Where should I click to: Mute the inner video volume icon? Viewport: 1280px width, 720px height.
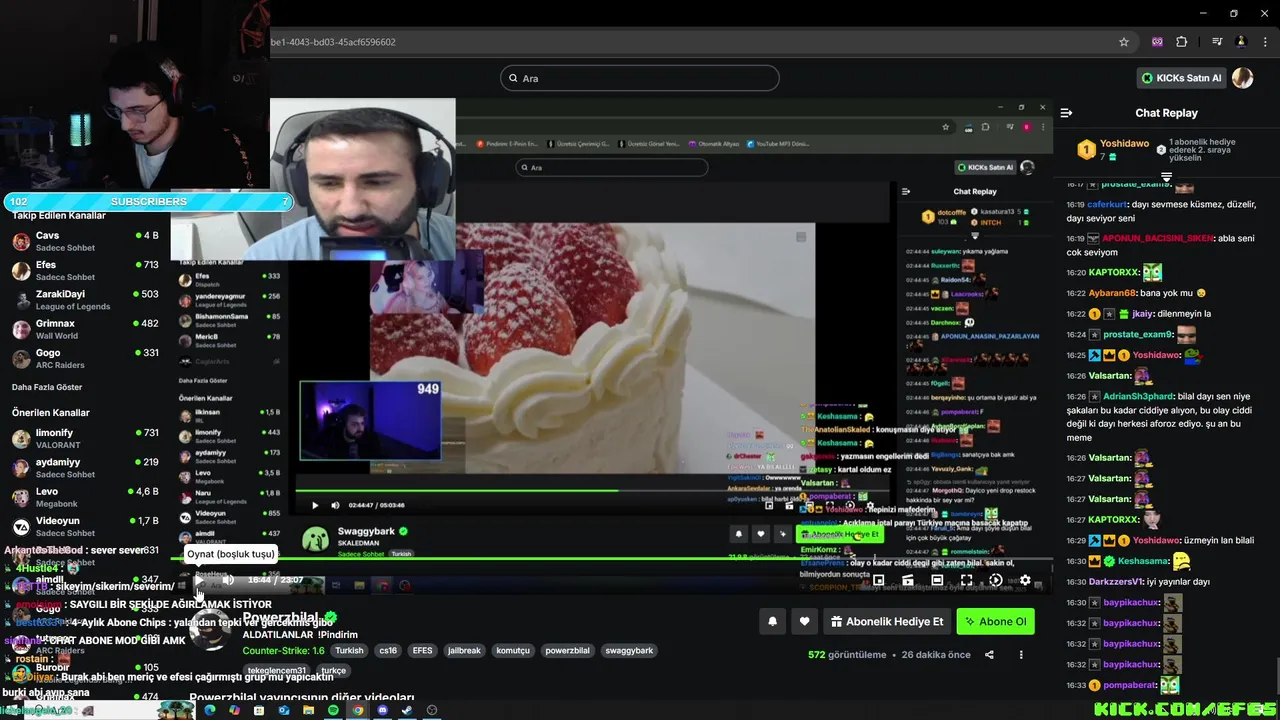click(335, 505)
